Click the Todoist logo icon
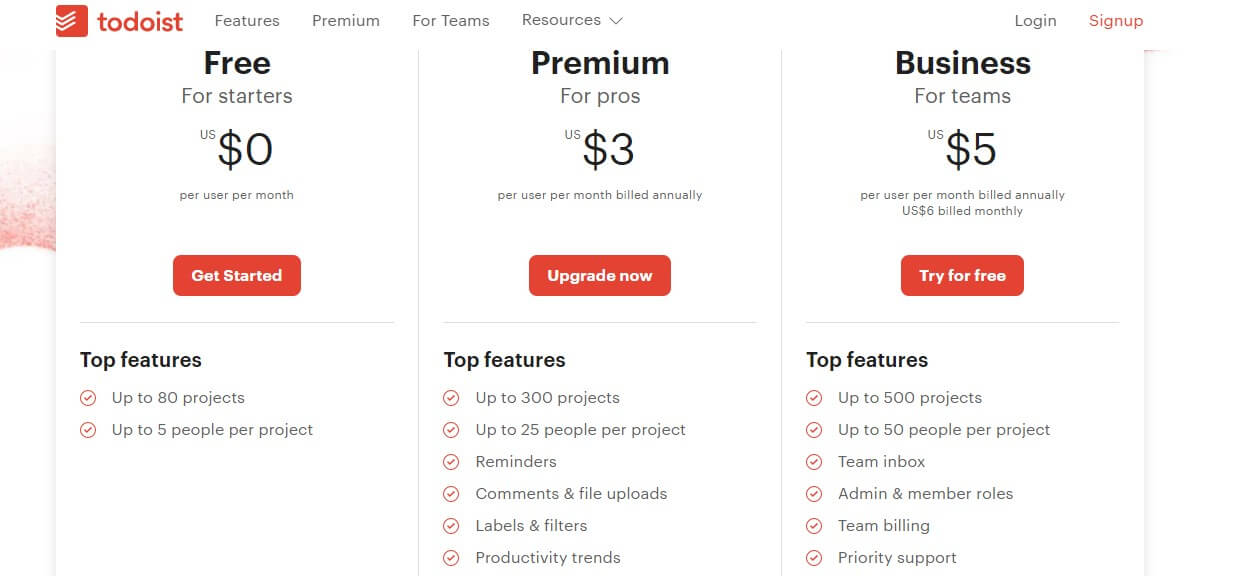Image resolution: width=1241 pixels, height=576 pixels. (72, 20)
